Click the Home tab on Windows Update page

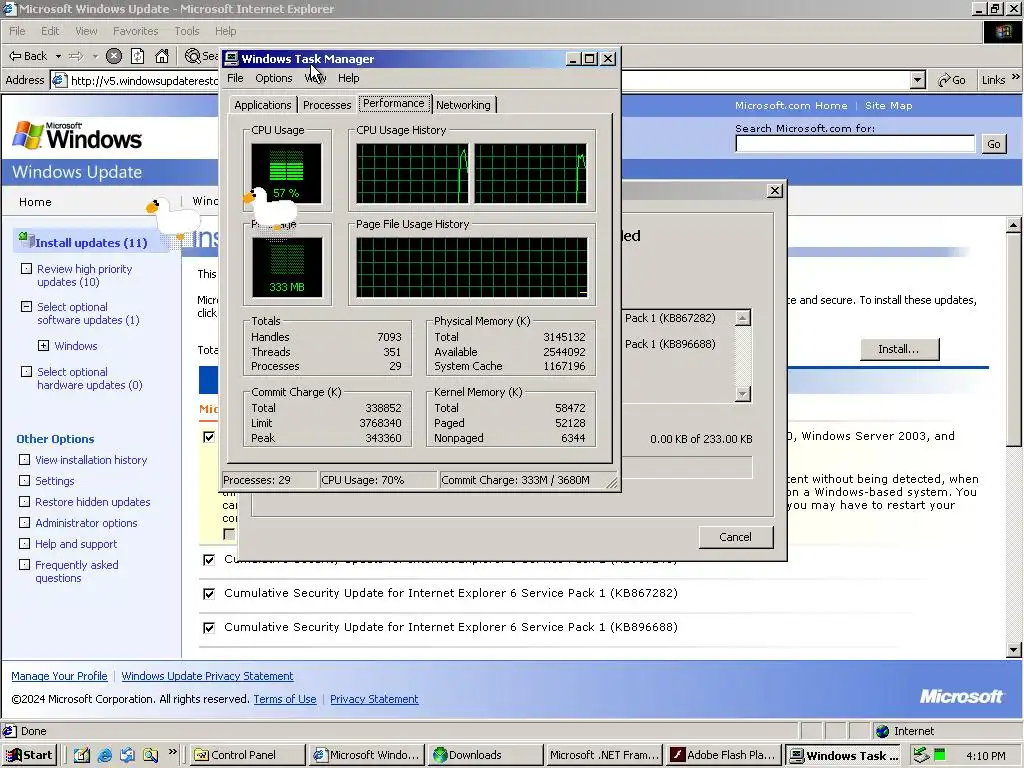pos(35,202)
